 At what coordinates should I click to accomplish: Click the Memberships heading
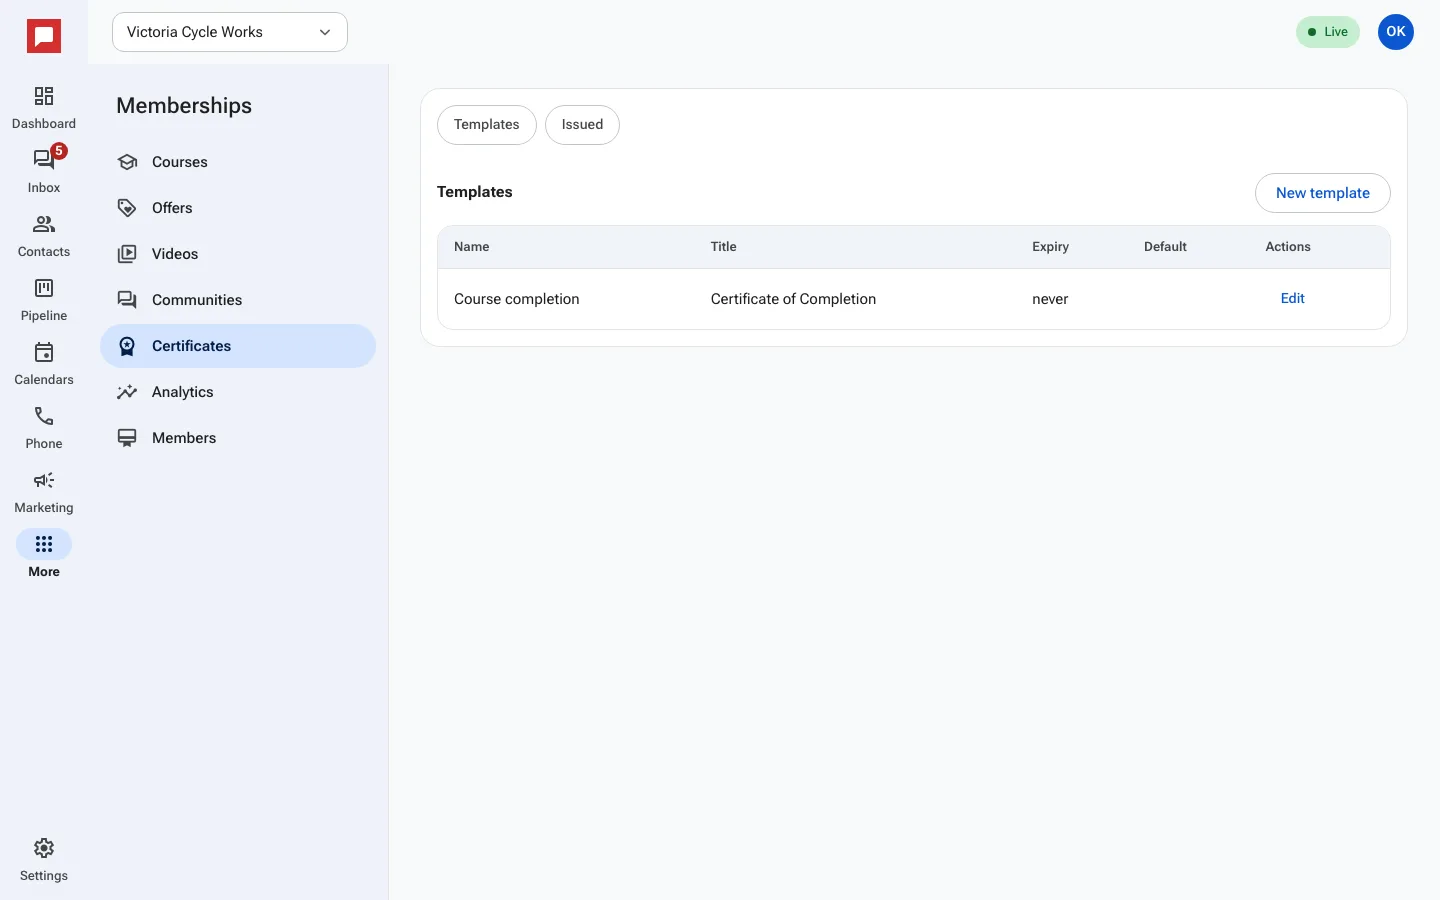pyautogui.click(x=184, y=106)
